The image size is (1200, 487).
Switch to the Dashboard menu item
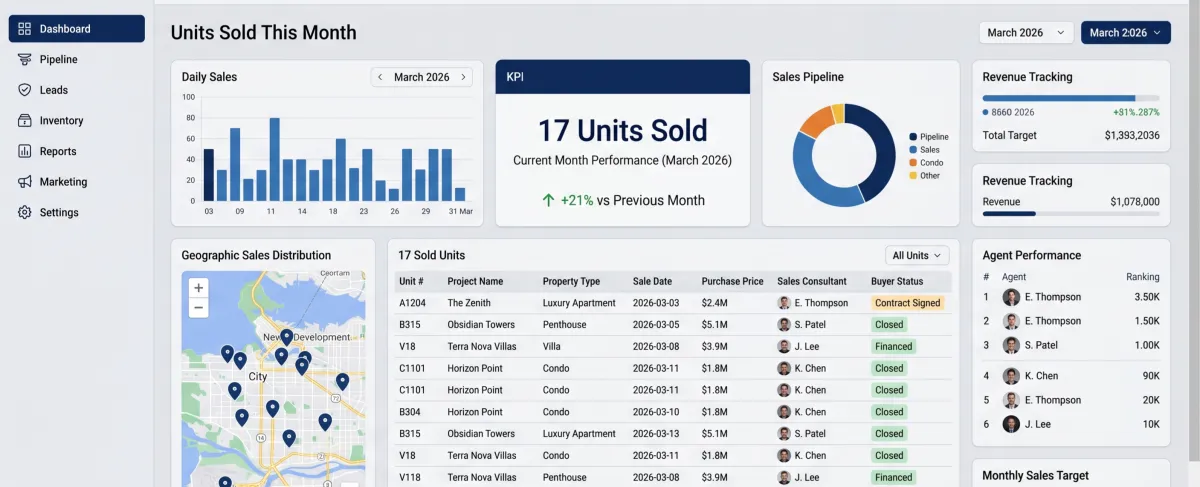[x=77, y=29]
